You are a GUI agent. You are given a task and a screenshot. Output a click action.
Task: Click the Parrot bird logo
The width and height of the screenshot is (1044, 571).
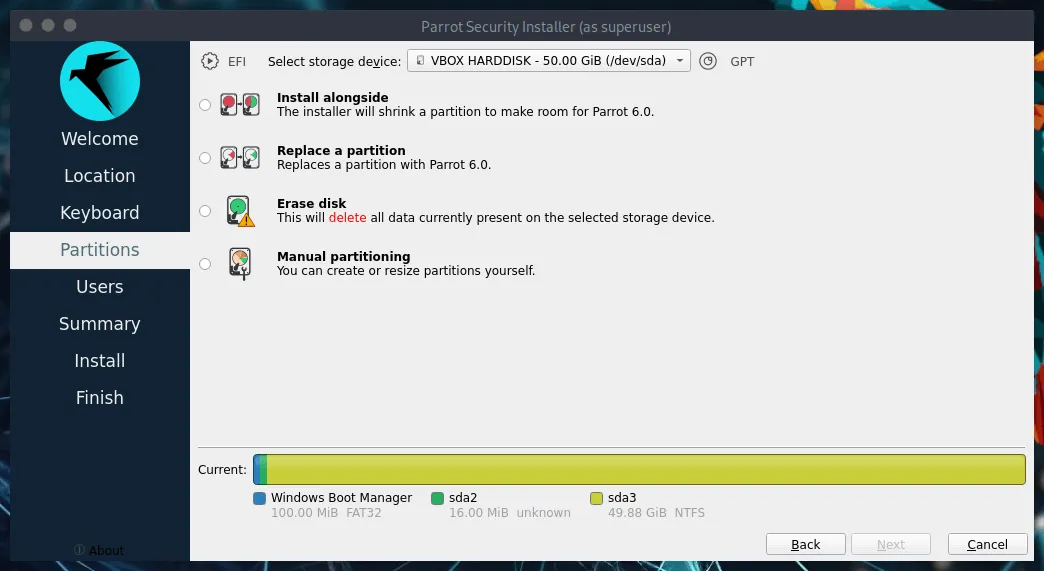pyautogui.click(x=100, y=81)
